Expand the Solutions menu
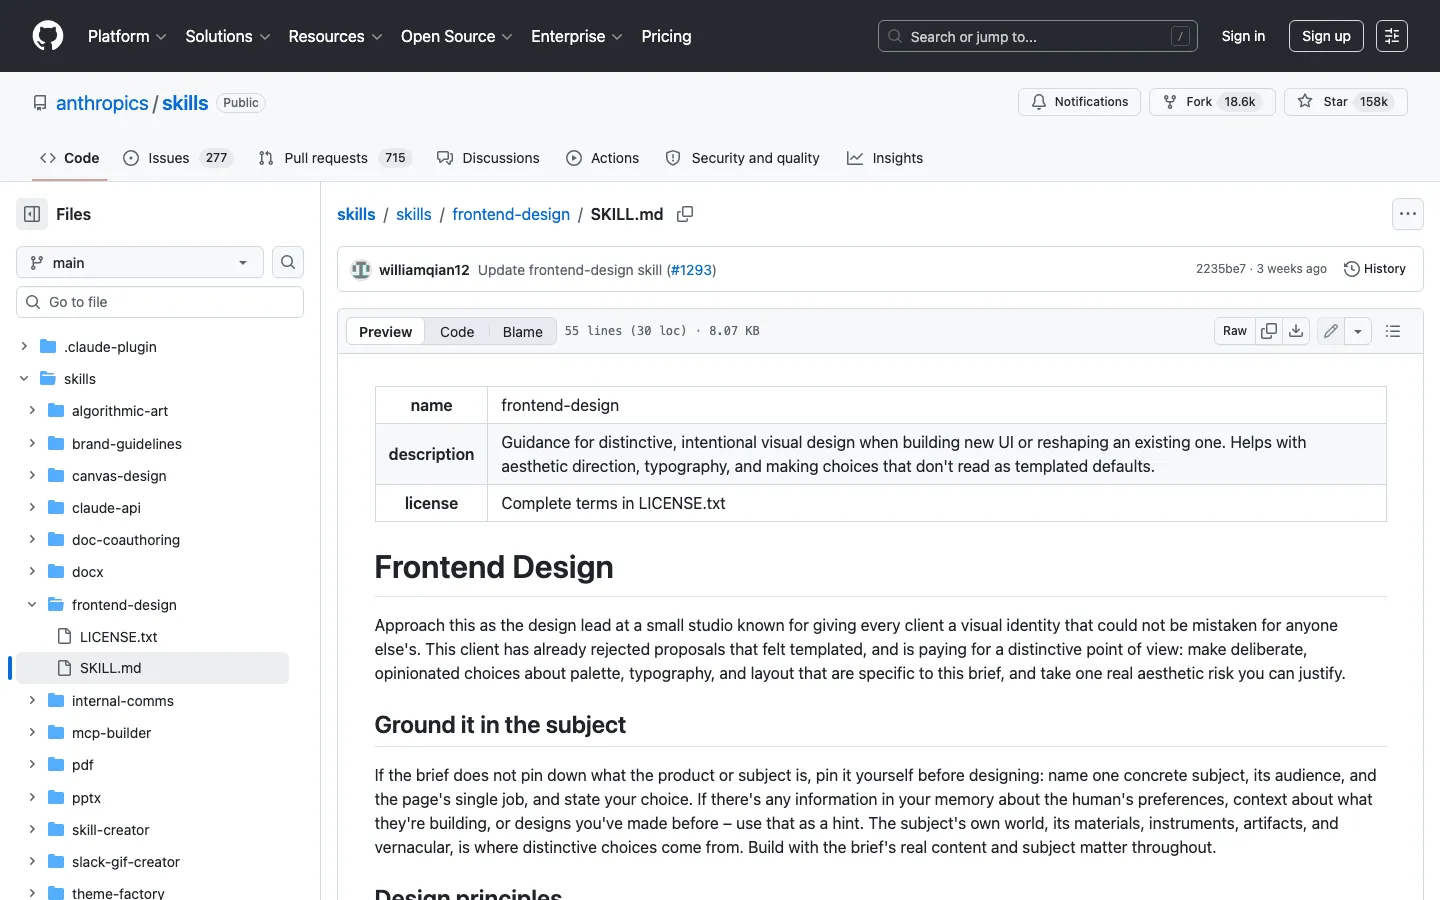Screen dimensions: 1440x900 [x=228, y=36]
